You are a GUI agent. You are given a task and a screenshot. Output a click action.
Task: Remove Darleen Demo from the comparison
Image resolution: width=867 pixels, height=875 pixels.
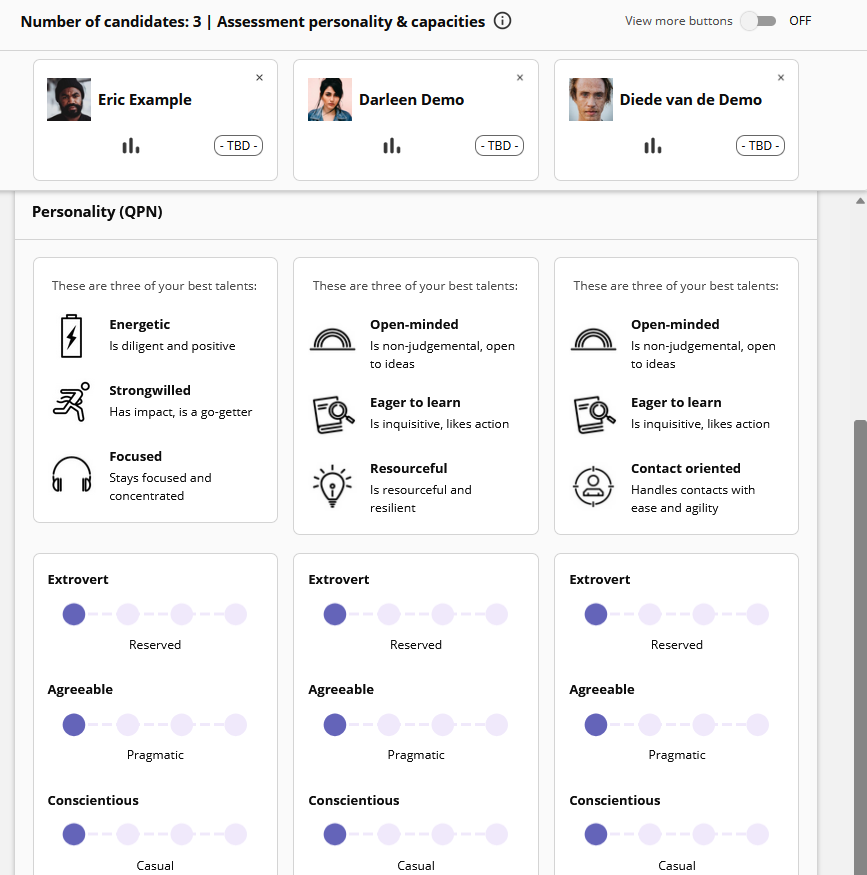[x=520, y=78]
